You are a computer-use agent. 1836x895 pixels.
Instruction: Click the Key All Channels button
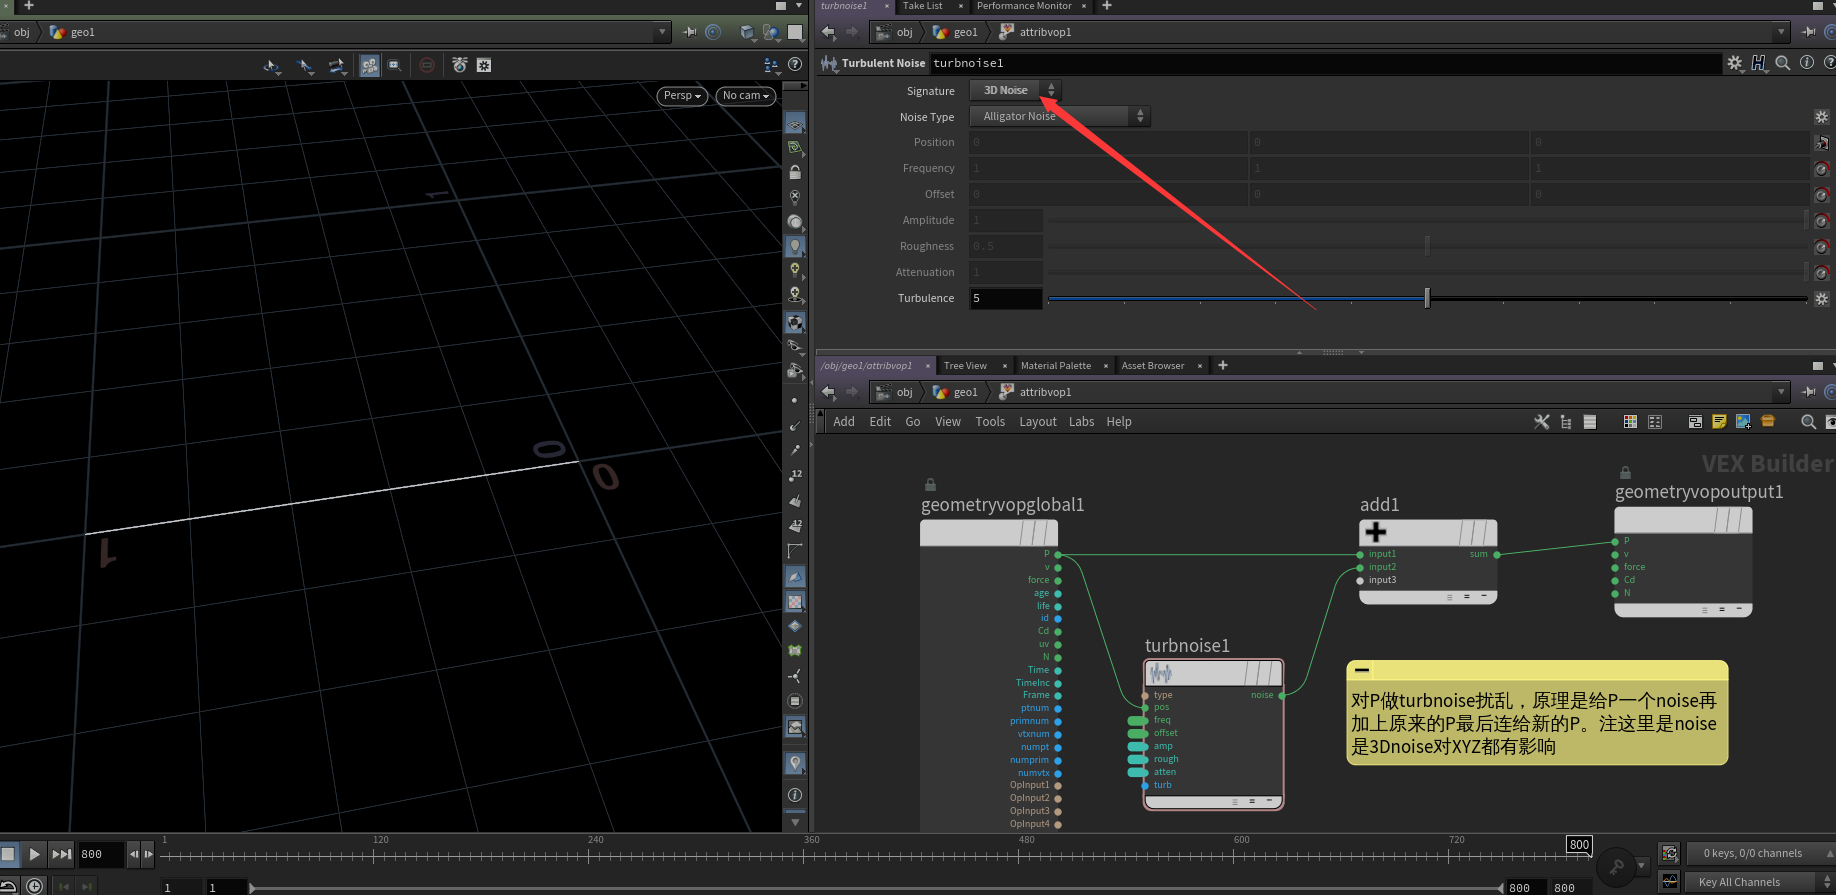(1739, 882)
